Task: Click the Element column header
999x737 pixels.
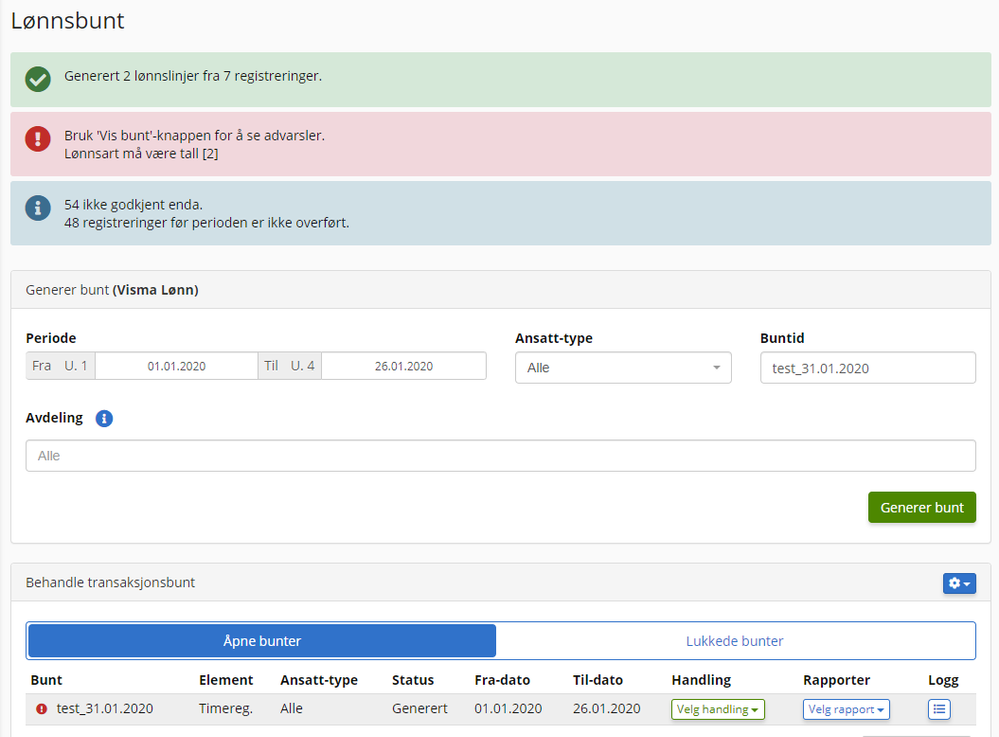Action: pyautogui.click(x=226, y=680)
